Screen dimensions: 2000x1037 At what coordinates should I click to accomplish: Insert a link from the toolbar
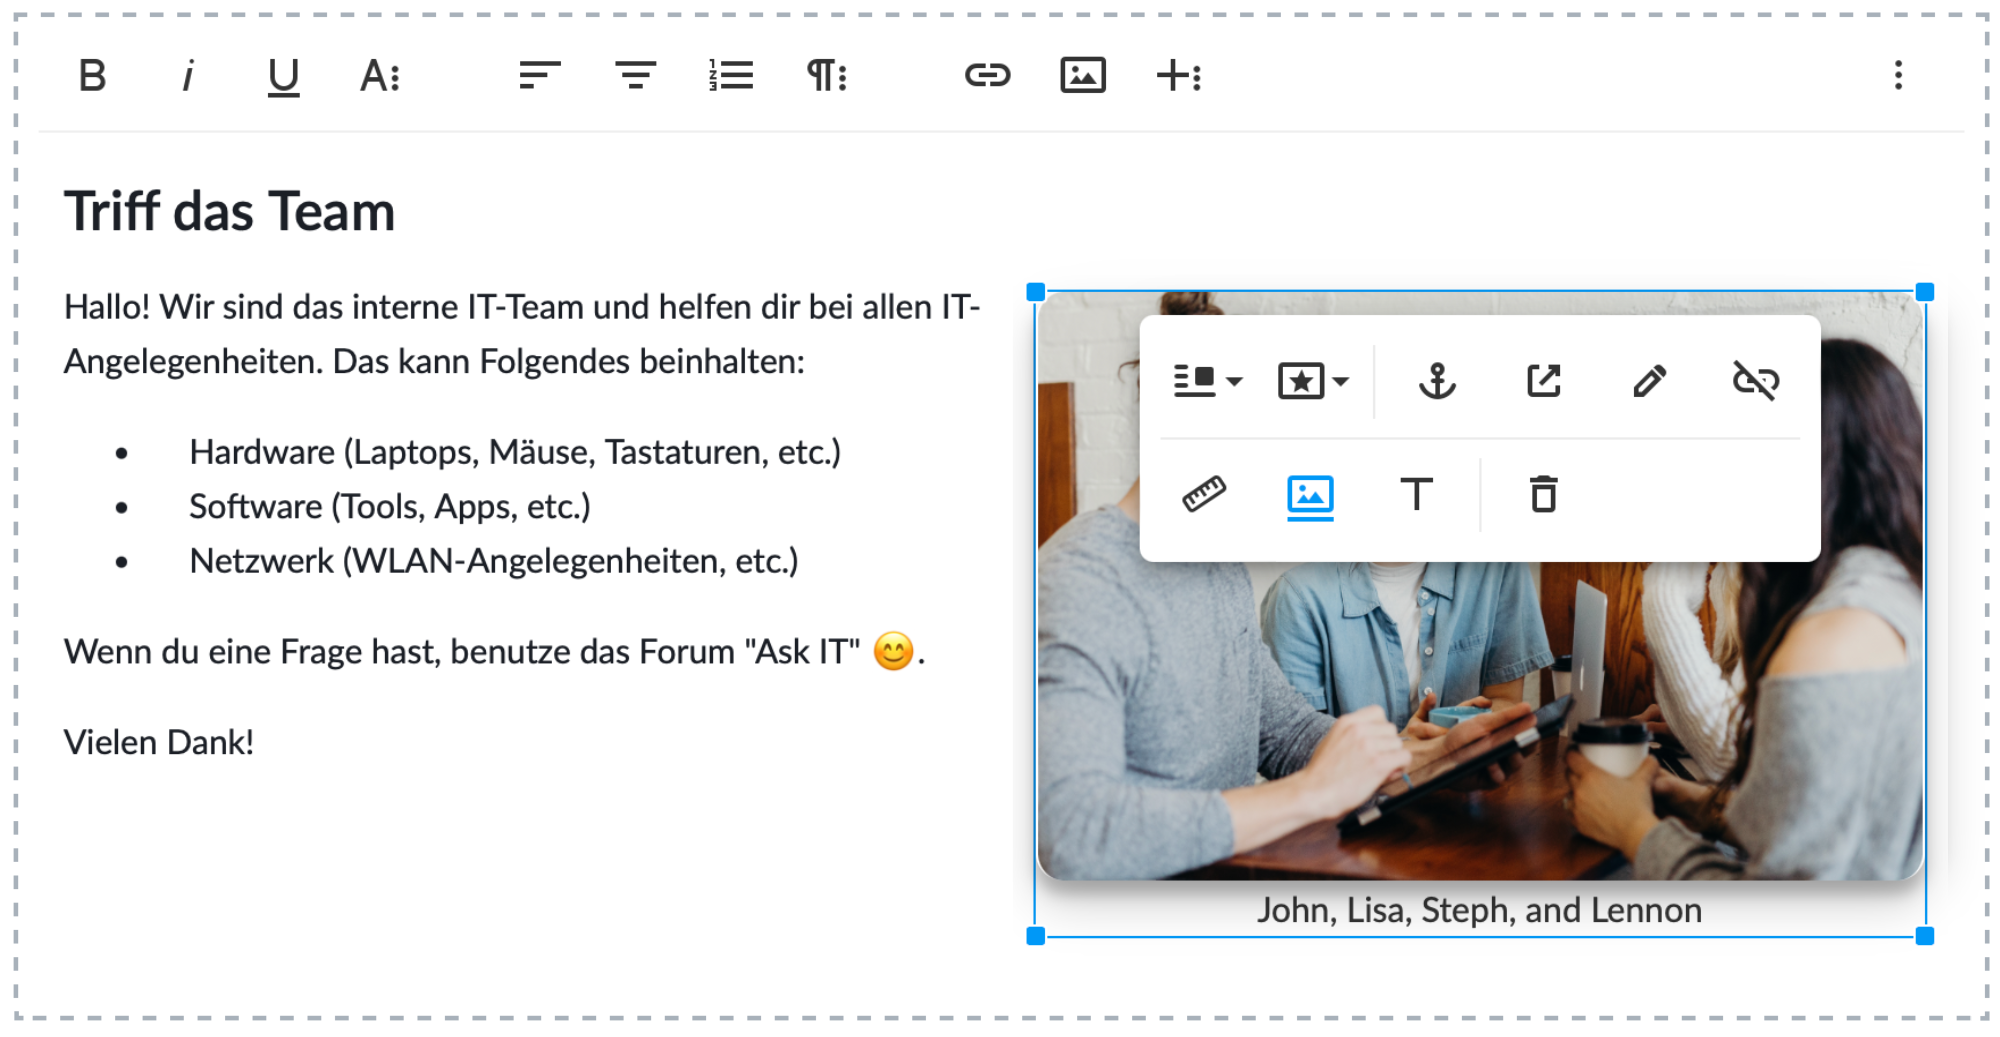(x=987, y=75)
